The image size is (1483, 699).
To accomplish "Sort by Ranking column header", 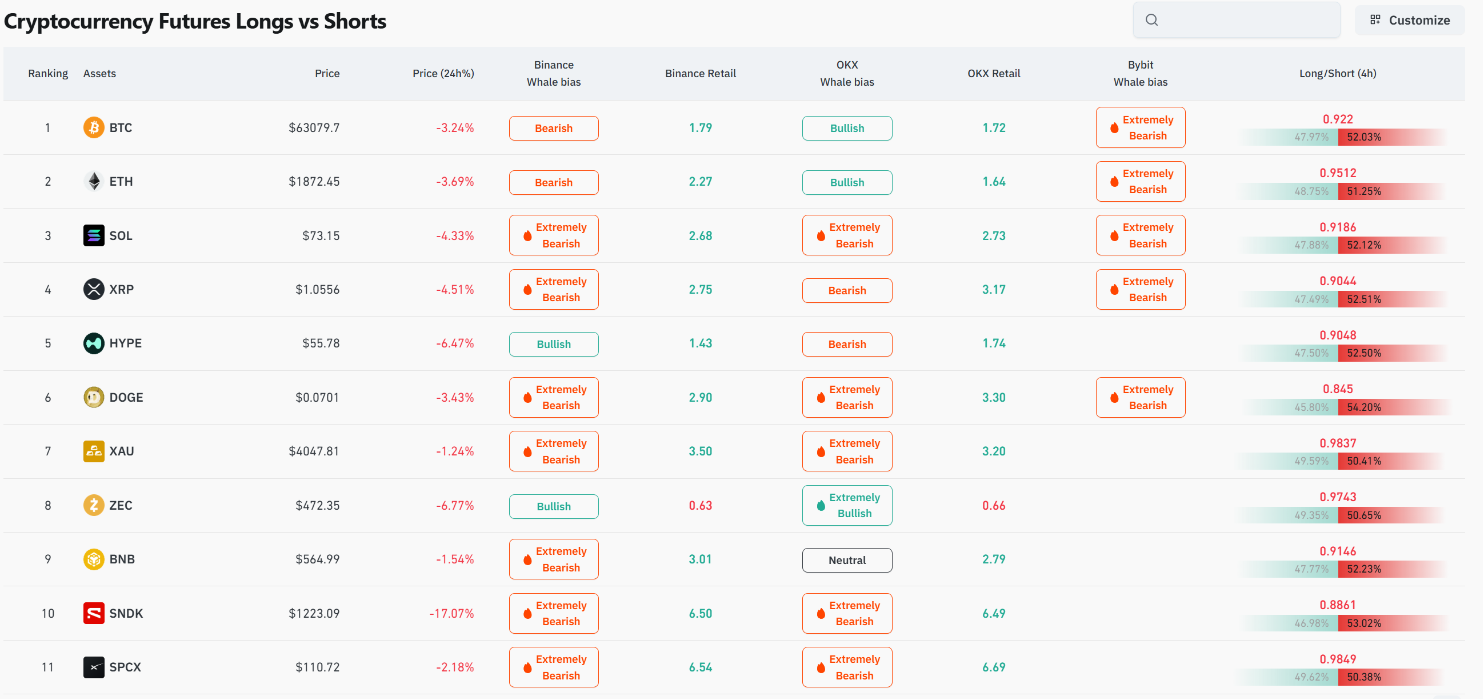I will pos(48,74).
